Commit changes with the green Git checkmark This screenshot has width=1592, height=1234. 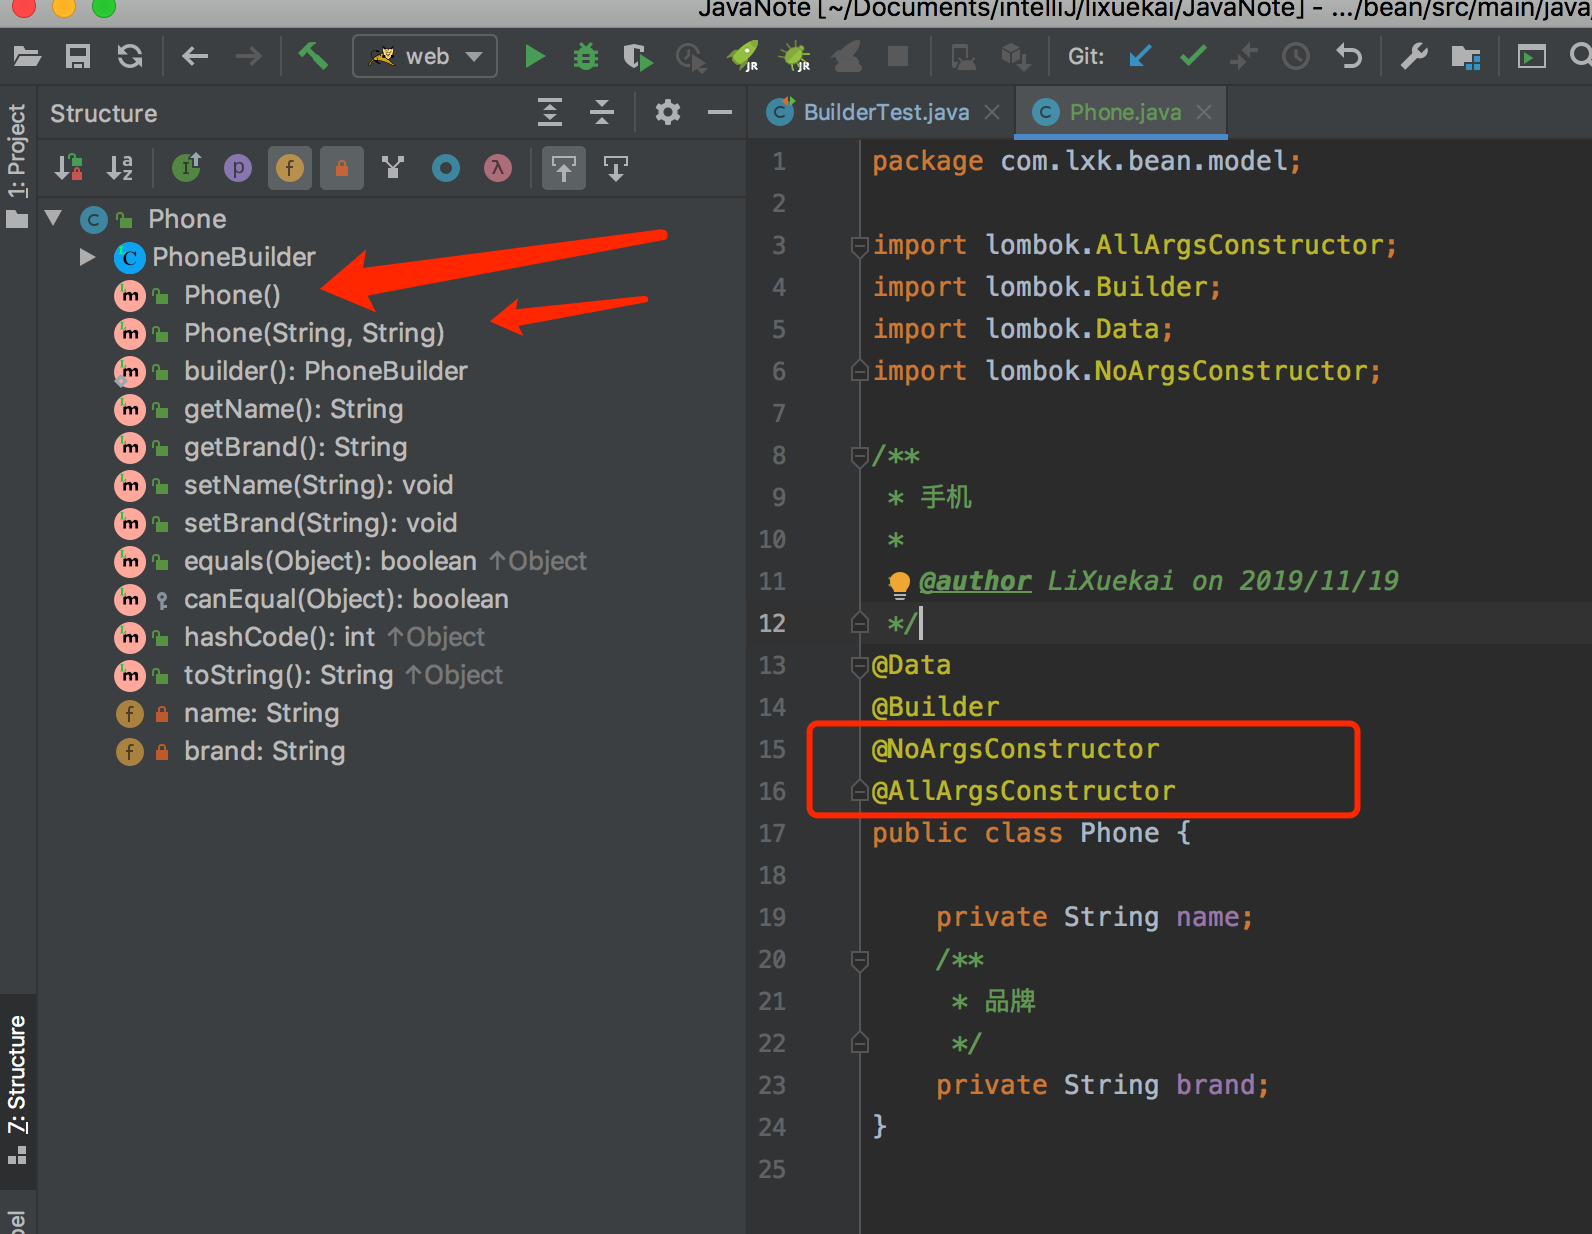coord(1193,56)
